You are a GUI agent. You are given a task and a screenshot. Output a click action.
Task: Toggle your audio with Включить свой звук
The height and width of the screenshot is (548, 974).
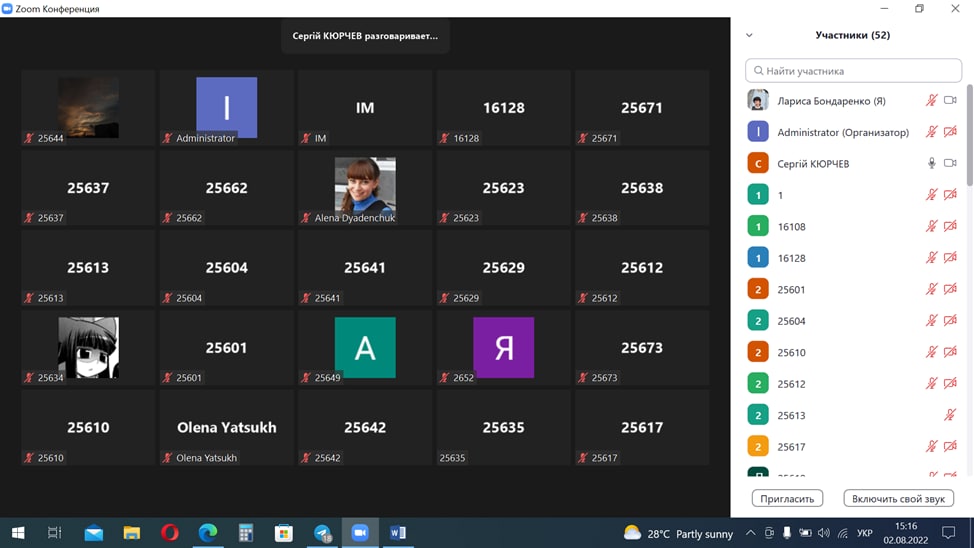[897, 498]
